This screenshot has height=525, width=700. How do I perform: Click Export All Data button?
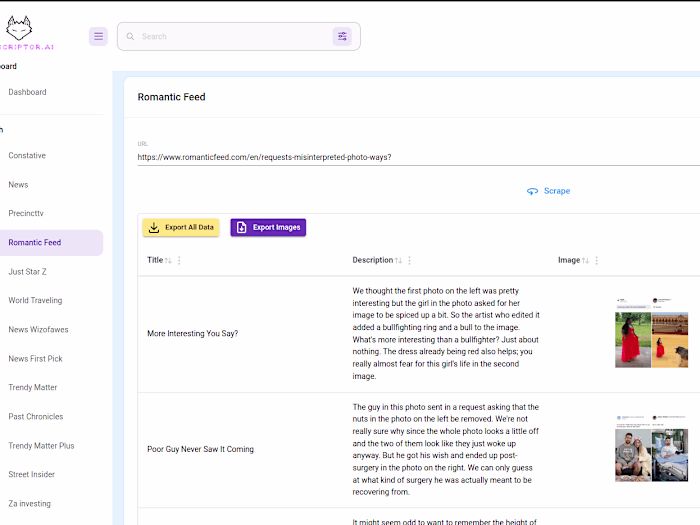click(x=181, y=227)
